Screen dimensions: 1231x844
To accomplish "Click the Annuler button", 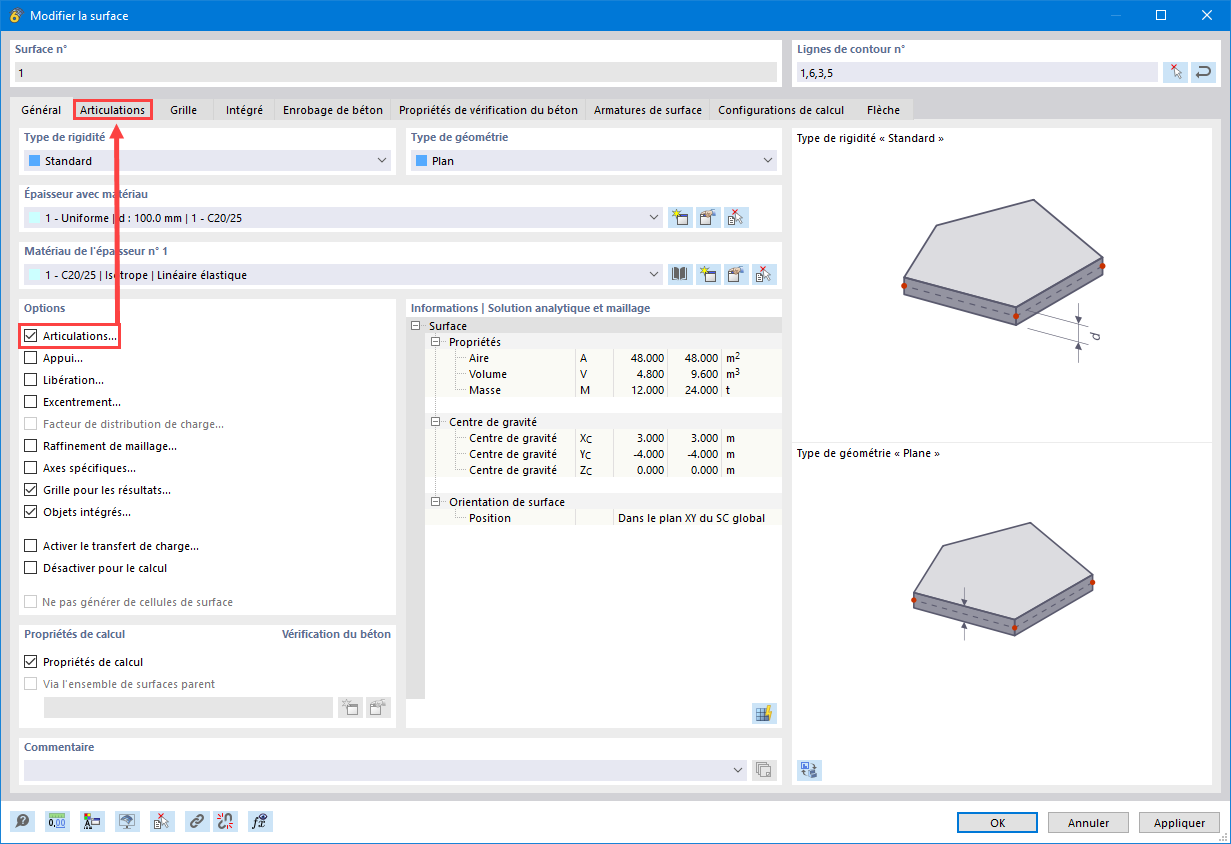I will point(1088,823).
